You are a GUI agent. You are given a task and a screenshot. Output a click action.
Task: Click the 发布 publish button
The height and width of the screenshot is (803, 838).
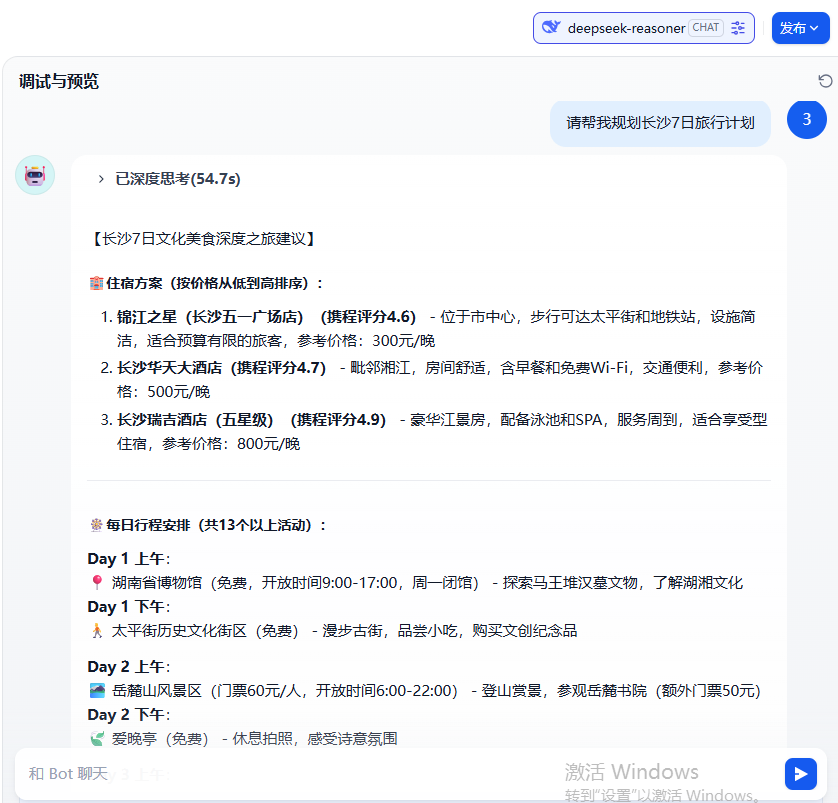pos(795,27)
